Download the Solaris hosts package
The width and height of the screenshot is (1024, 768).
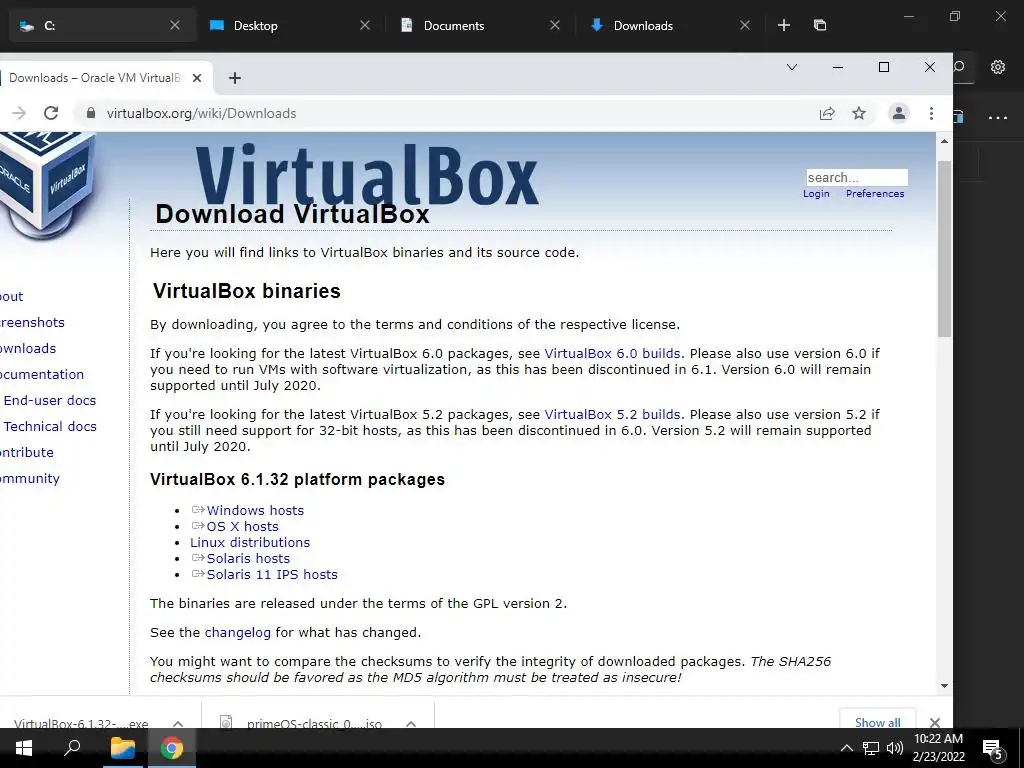tap(248, 558)
